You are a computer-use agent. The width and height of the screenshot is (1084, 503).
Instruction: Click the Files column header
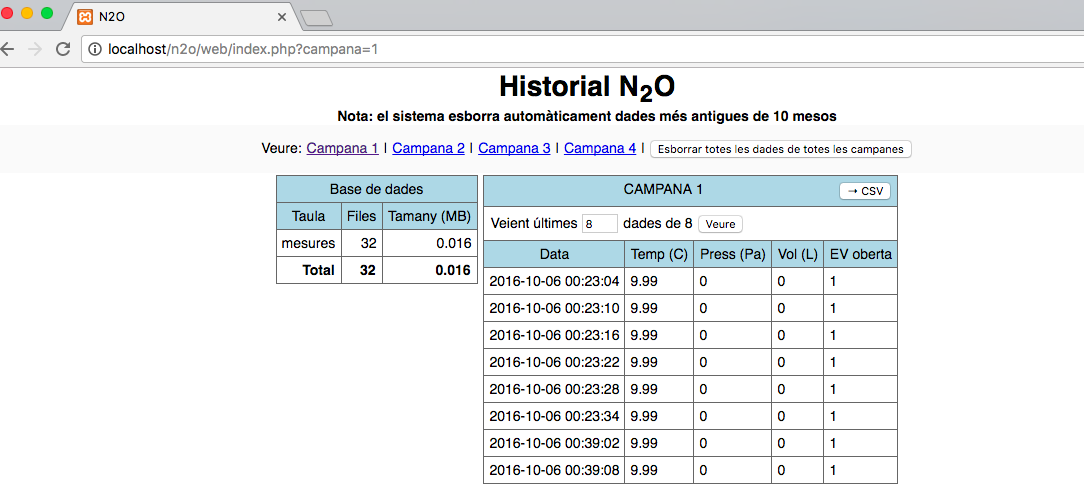pyautogui.click(x=362, y=216)
